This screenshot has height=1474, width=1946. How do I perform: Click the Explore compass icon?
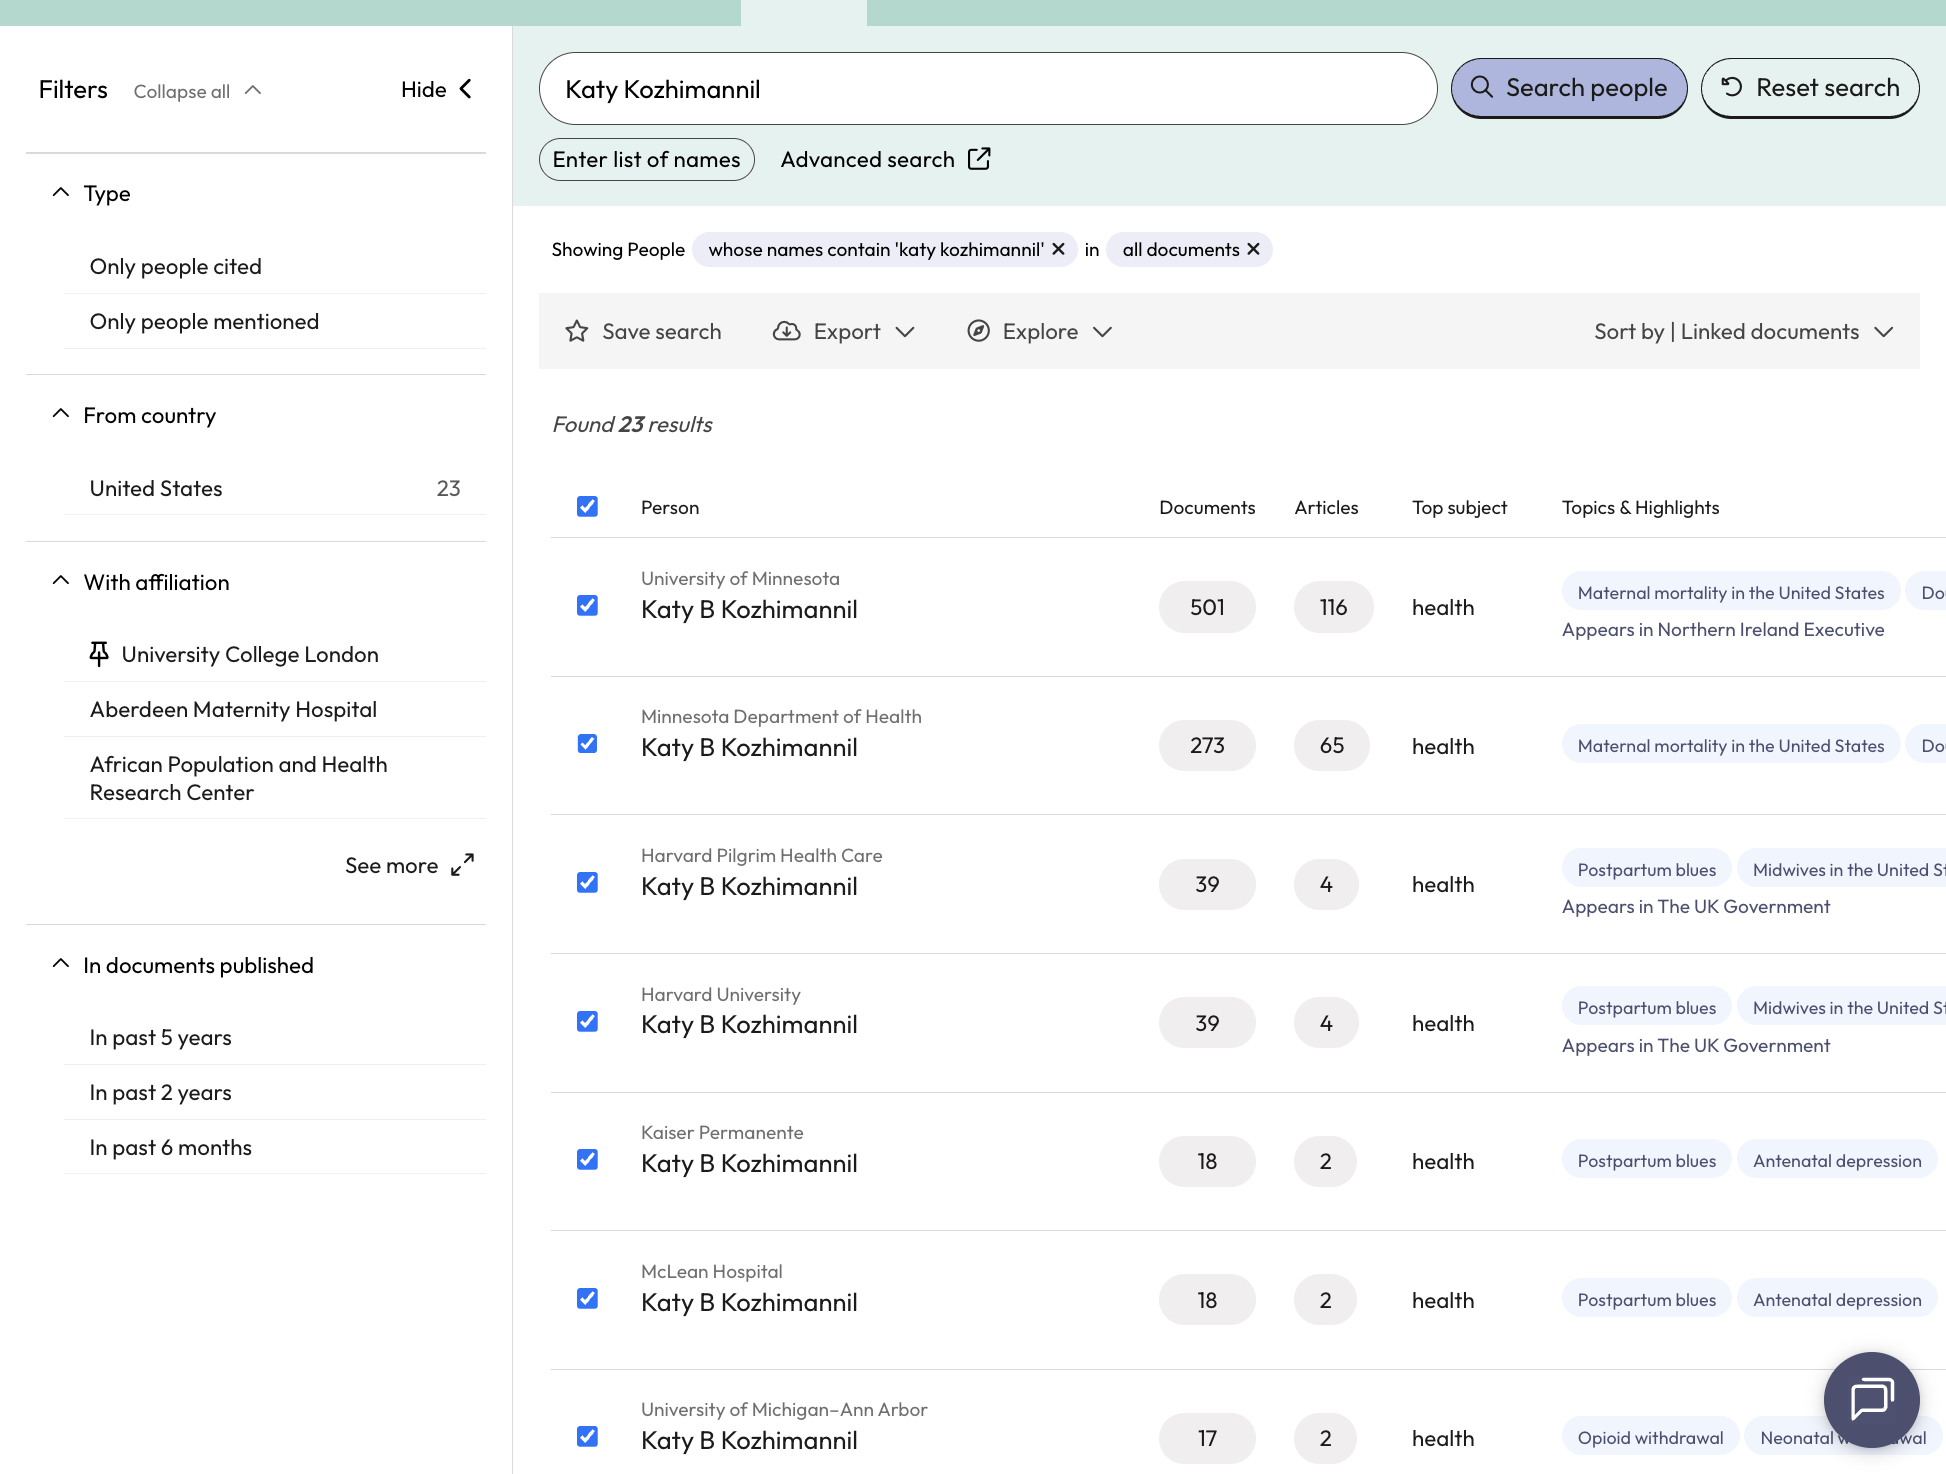pos(979,331)
